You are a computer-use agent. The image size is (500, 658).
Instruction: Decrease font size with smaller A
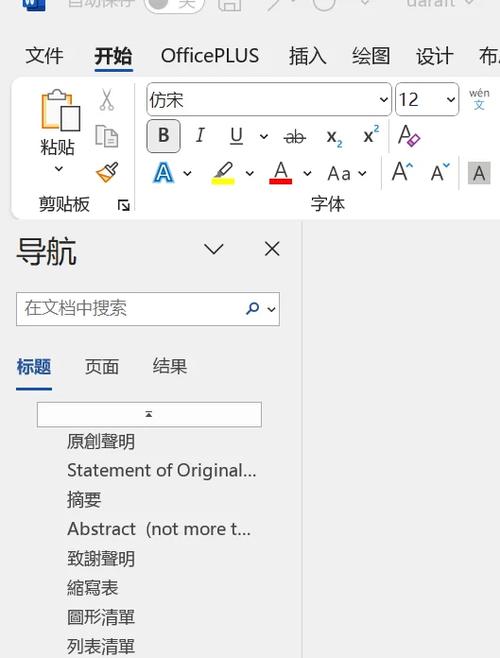pyautogui.click(x=440, y=172)
